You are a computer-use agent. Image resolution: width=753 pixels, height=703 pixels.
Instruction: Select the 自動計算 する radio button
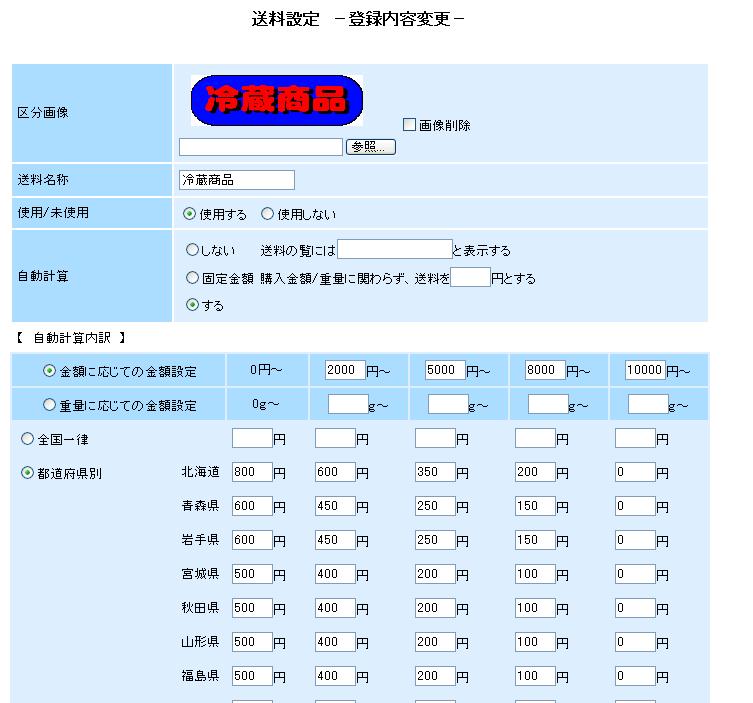point(193,305)
